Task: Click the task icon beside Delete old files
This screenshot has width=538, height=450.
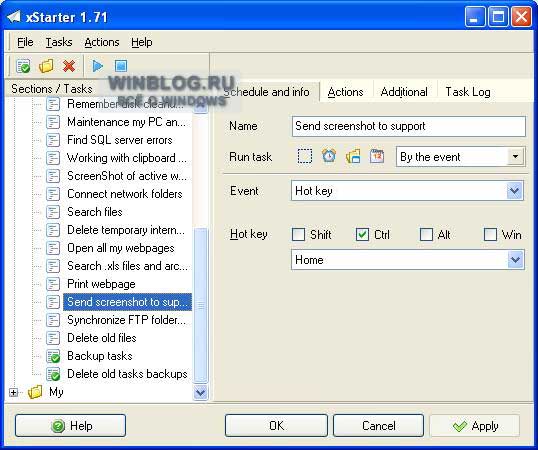Action: (x=53, y=338)
